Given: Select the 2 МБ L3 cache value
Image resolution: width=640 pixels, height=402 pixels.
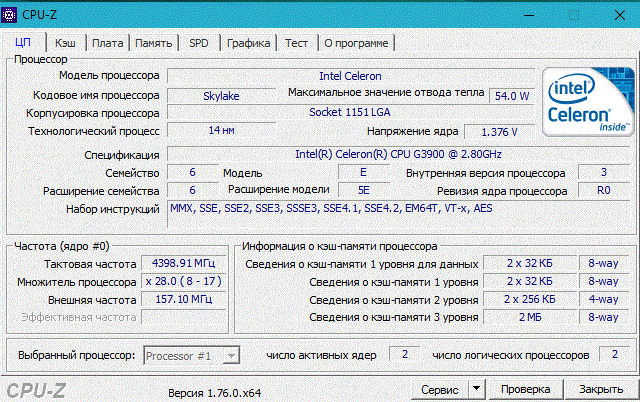Looking at the screenshot, I should (x=530, y=317).
